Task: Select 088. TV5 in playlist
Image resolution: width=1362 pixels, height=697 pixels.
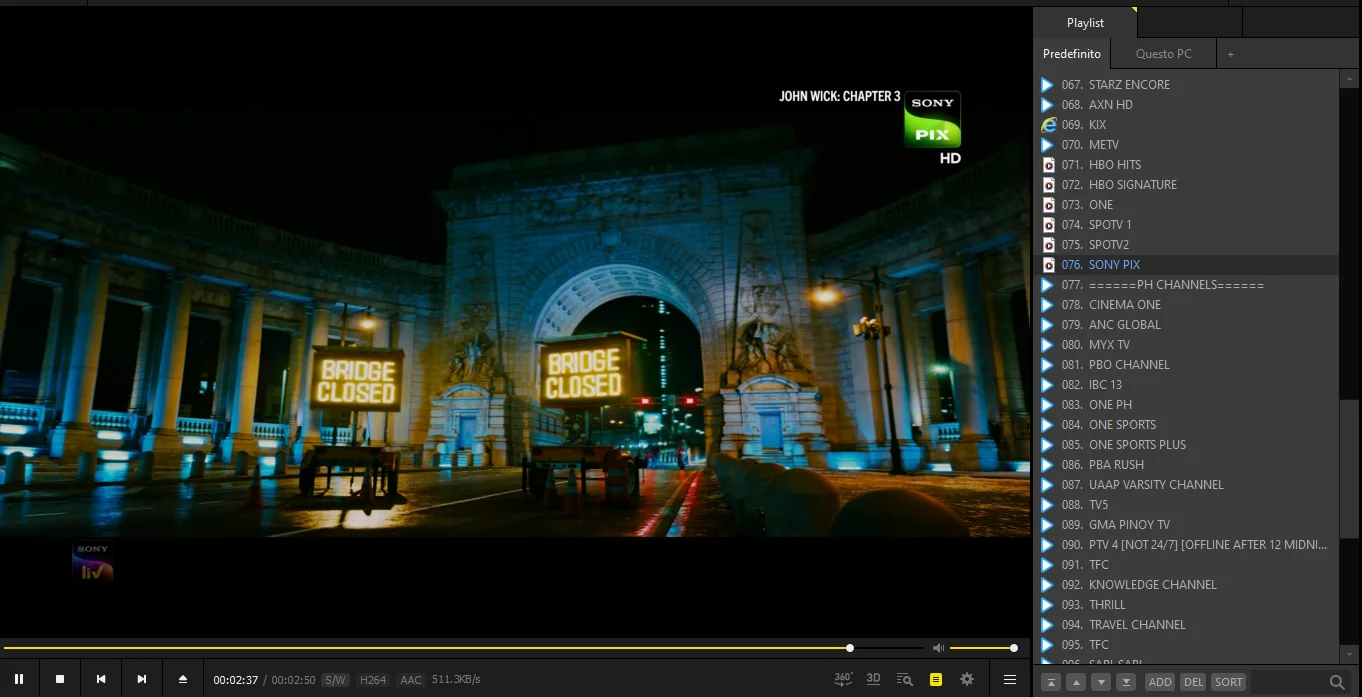Action: (1186, 505)
